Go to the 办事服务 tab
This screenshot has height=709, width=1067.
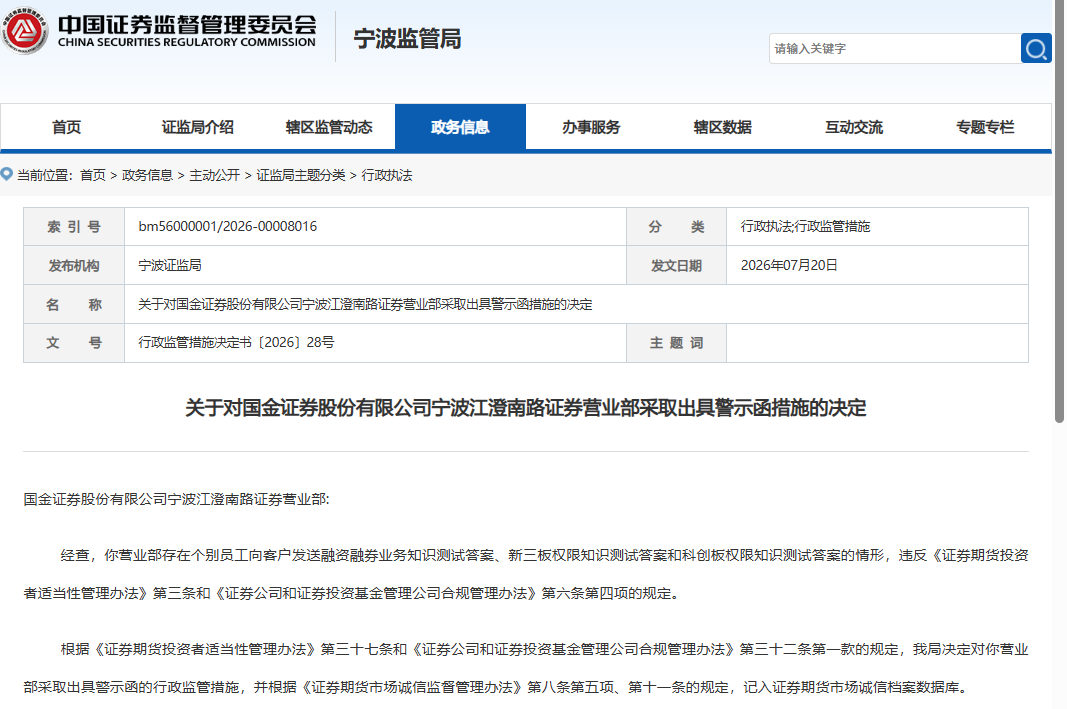[x=591, y=127]
